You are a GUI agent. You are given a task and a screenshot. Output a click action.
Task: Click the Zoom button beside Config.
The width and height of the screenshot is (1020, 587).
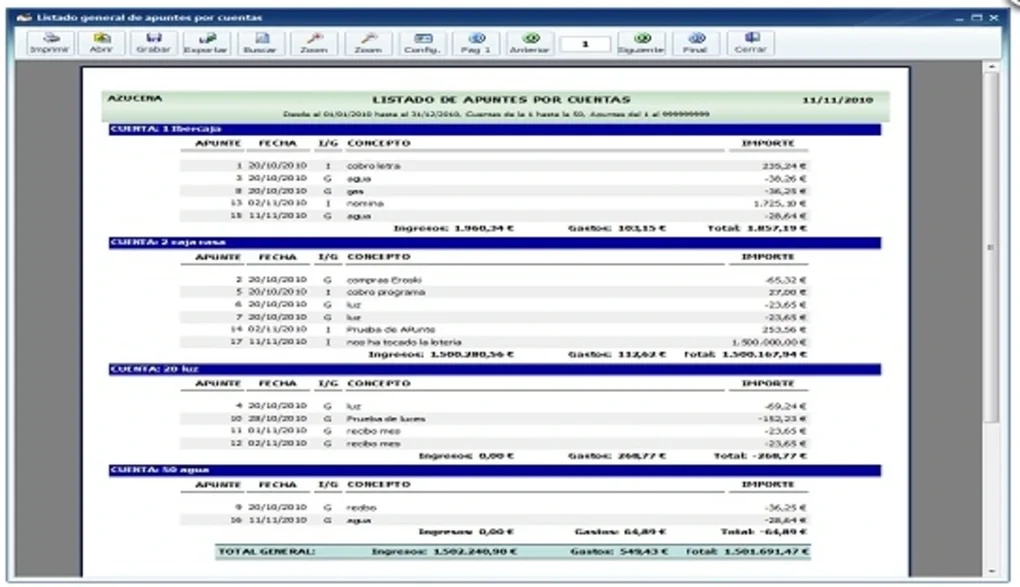(x=368, y=43)
